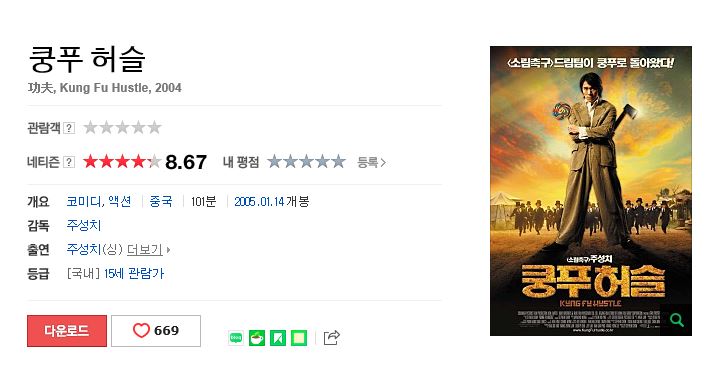Click magnifier icon on poster corner
The width and height of the screenshot is (726, 391).
point(676,320)
